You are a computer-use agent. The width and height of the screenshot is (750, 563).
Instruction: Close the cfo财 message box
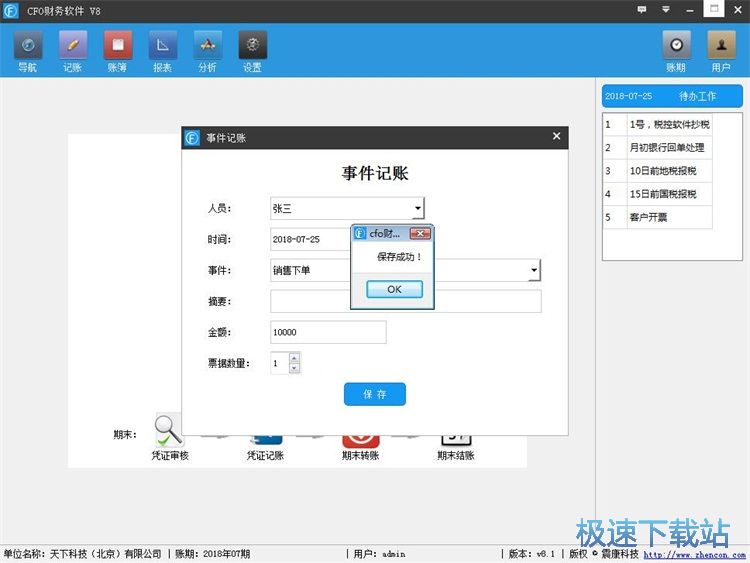[x=420, y=233]
